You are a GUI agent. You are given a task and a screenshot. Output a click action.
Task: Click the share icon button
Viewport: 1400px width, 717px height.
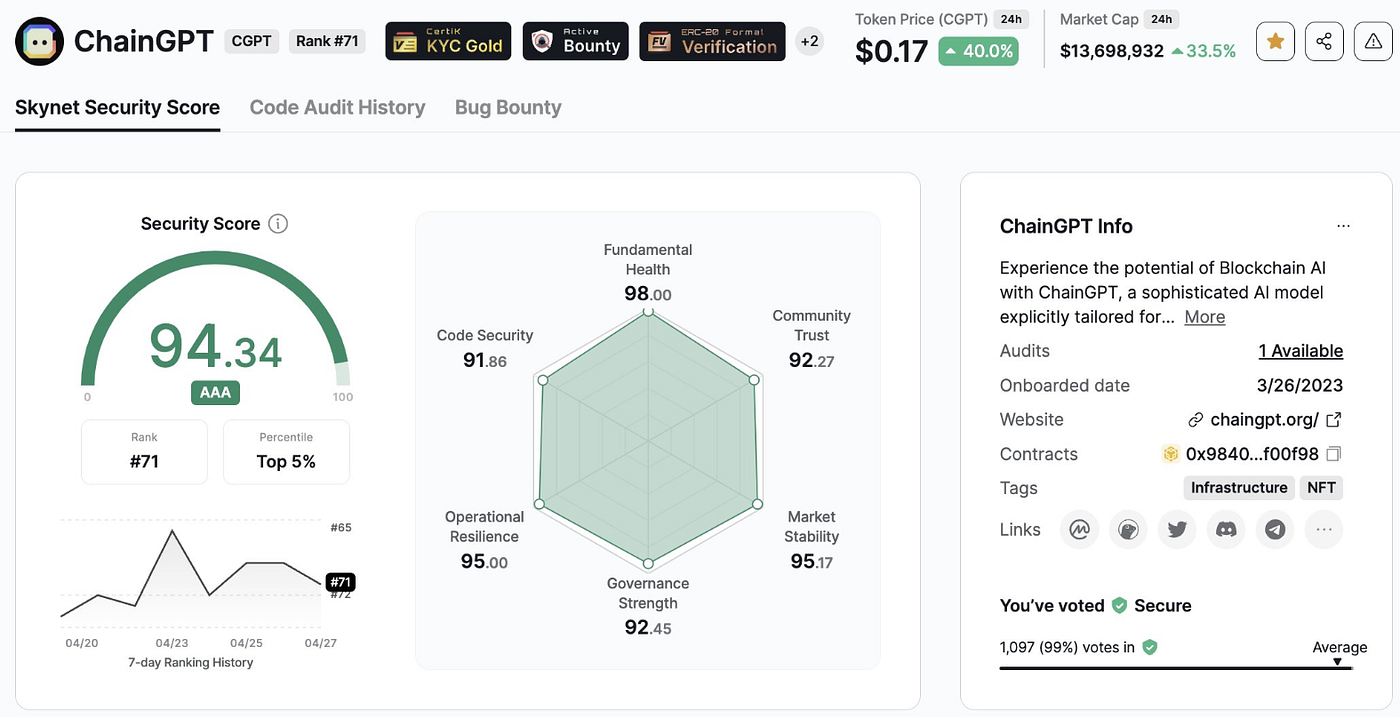[1324, 41]
